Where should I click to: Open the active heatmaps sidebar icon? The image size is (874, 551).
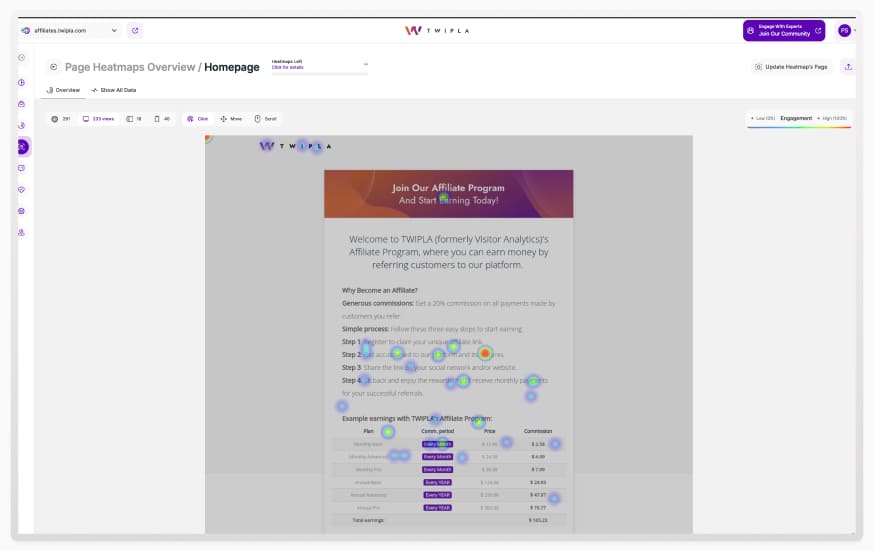point(22,147)
